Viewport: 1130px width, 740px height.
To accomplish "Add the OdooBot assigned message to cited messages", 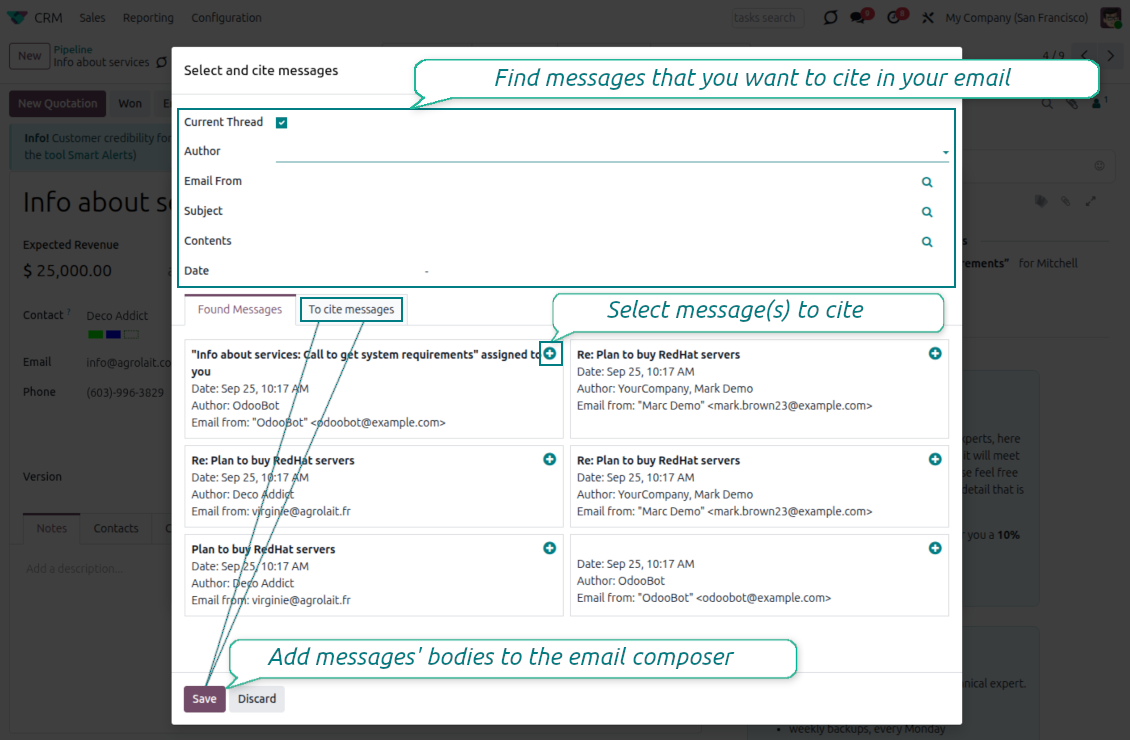I will click(x=549, y=353).
